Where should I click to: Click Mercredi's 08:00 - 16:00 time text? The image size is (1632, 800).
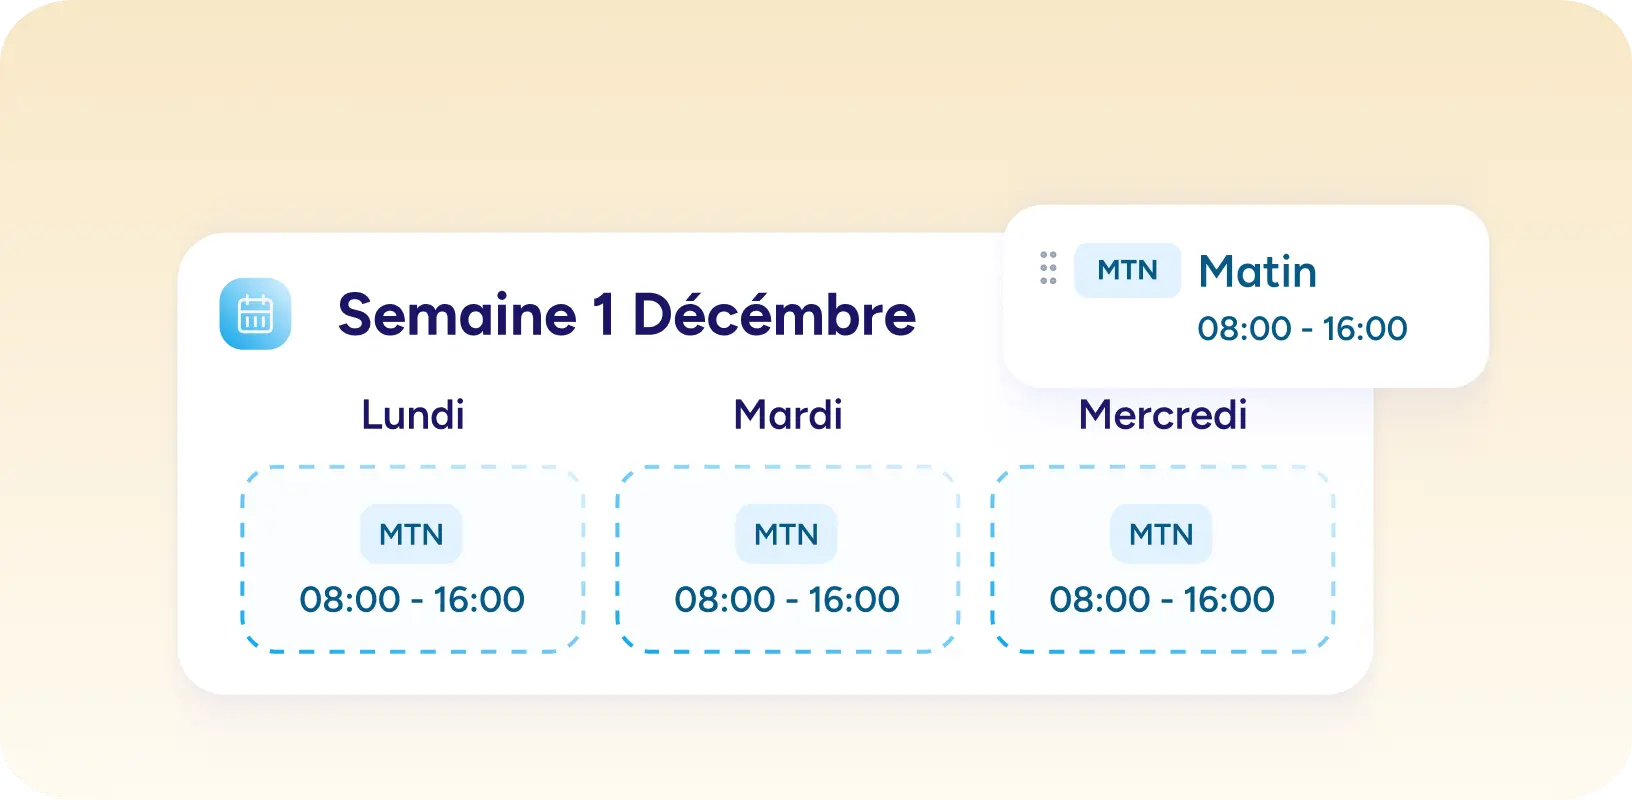pos(1162,599)
